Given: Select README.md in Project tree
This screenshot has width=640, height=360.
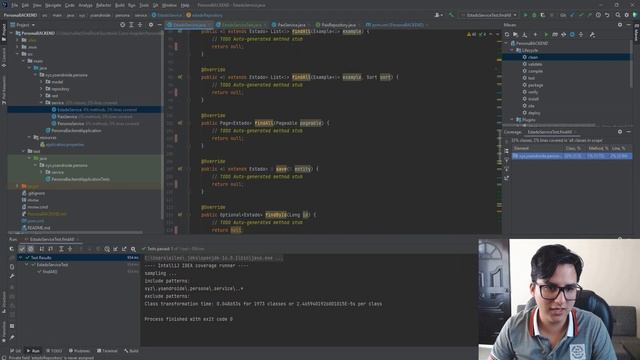Looking at the screenshot, I should point(38,228).
